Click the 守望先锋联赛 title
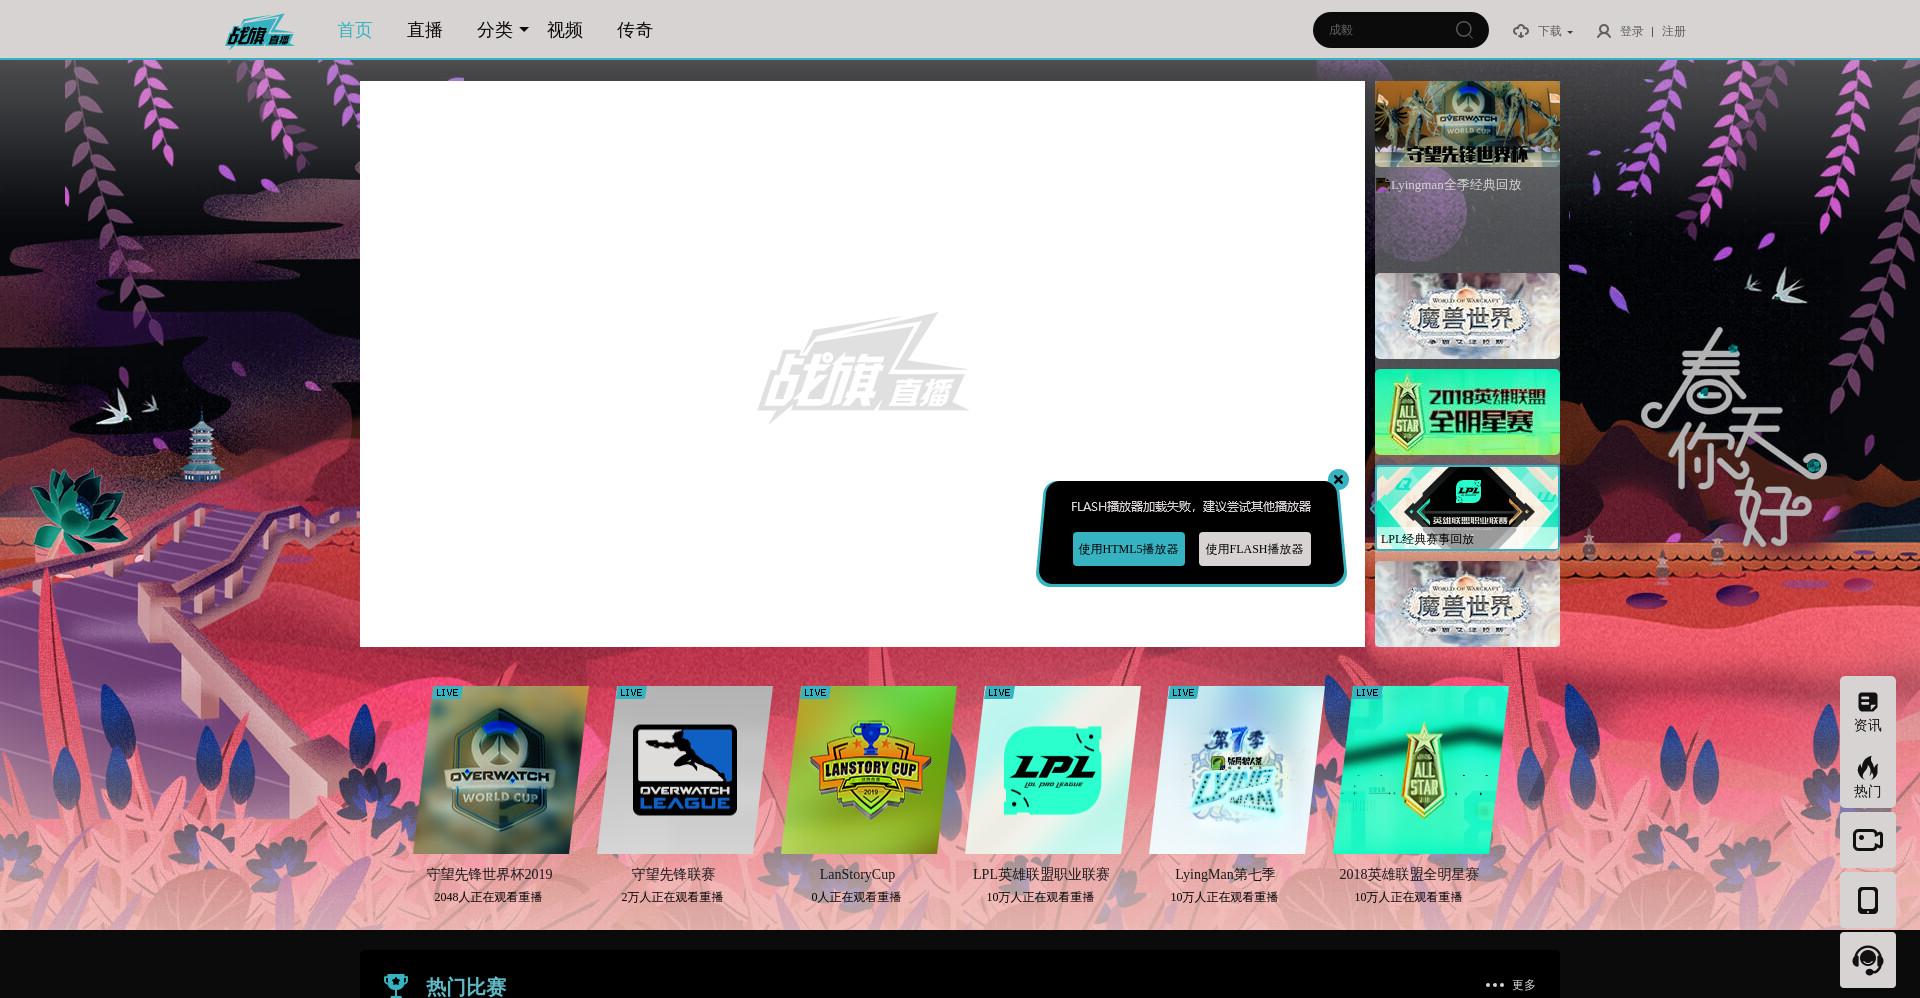Viewport: 1920px width, 998px height. [x=673, y=874]
